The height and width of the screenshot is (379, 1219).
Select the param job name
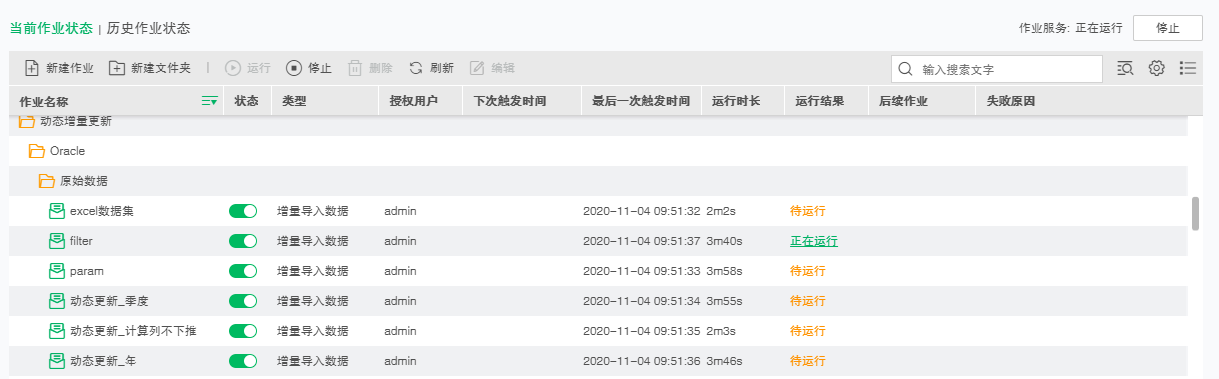click(87, 271)
